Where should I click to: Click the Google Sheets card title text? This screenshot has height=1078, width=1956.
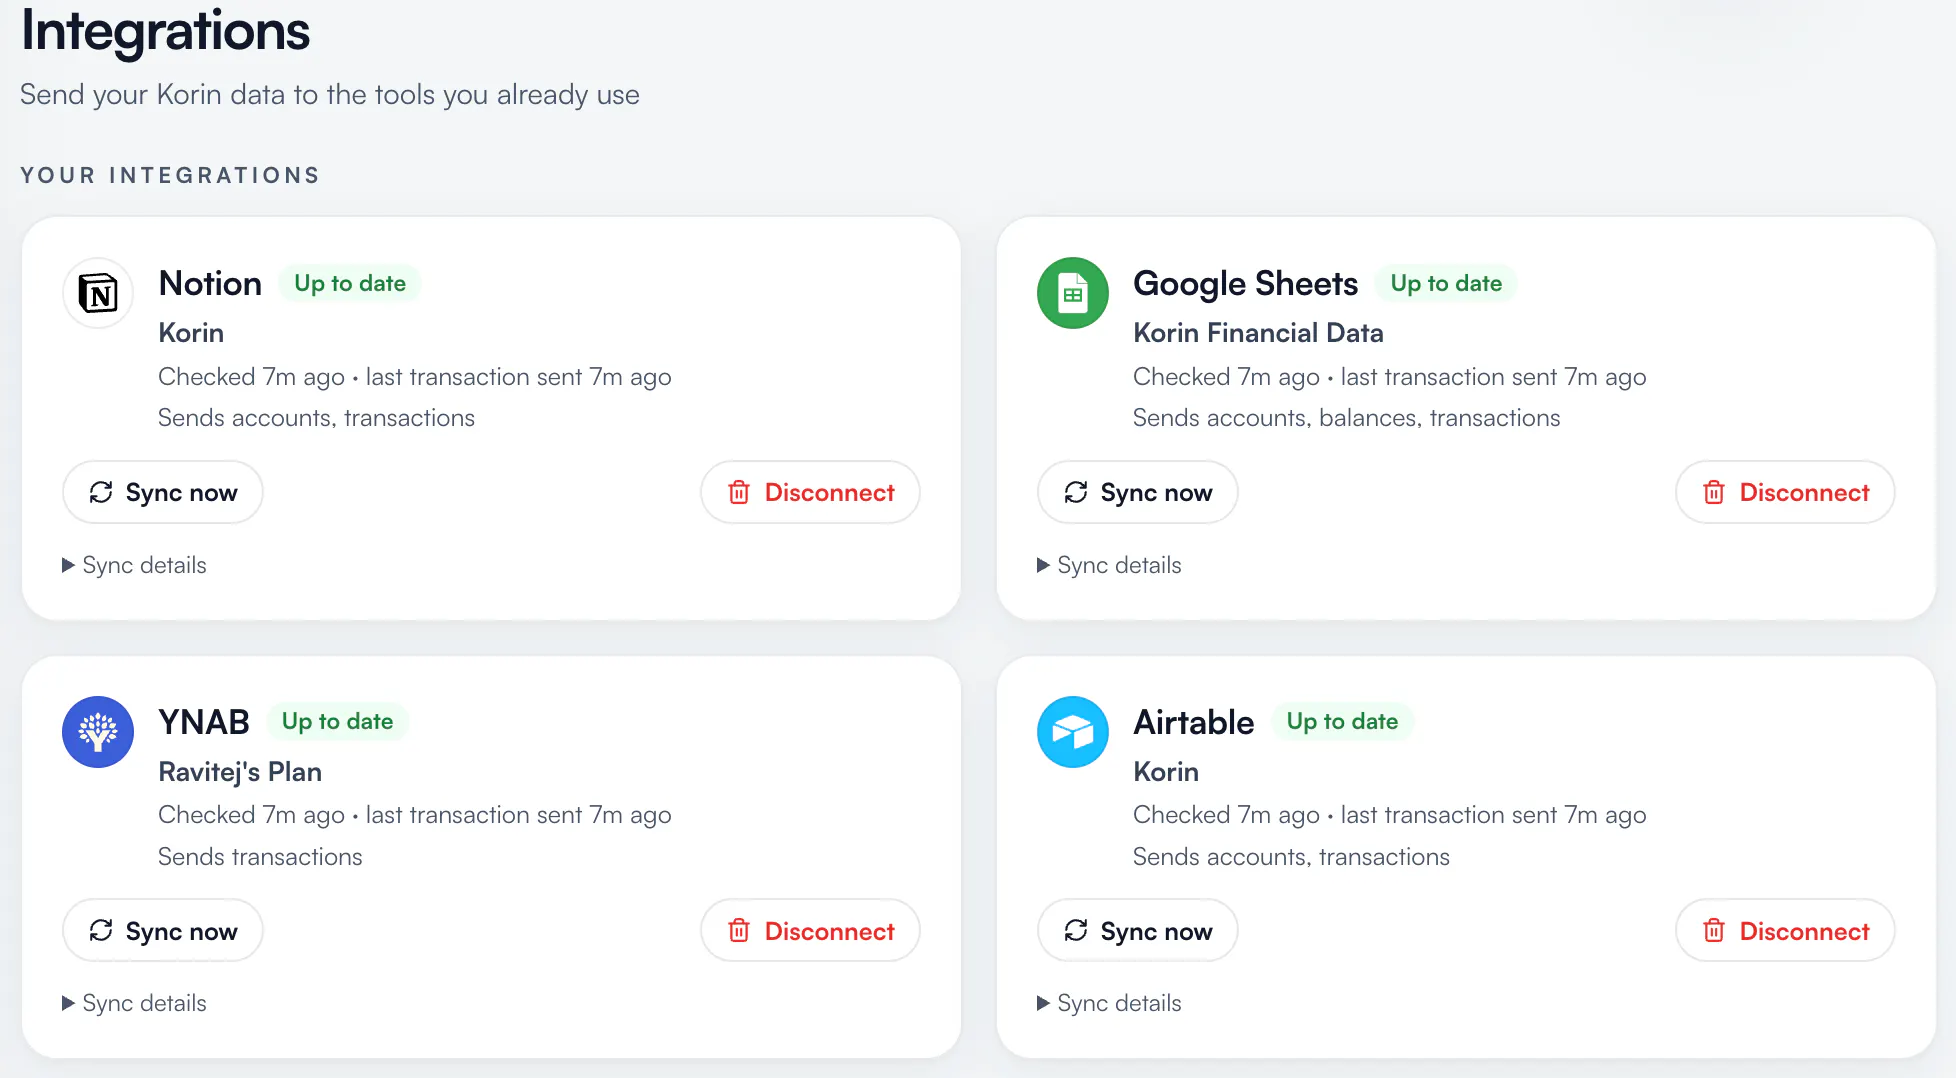(x=1245, y=284)
